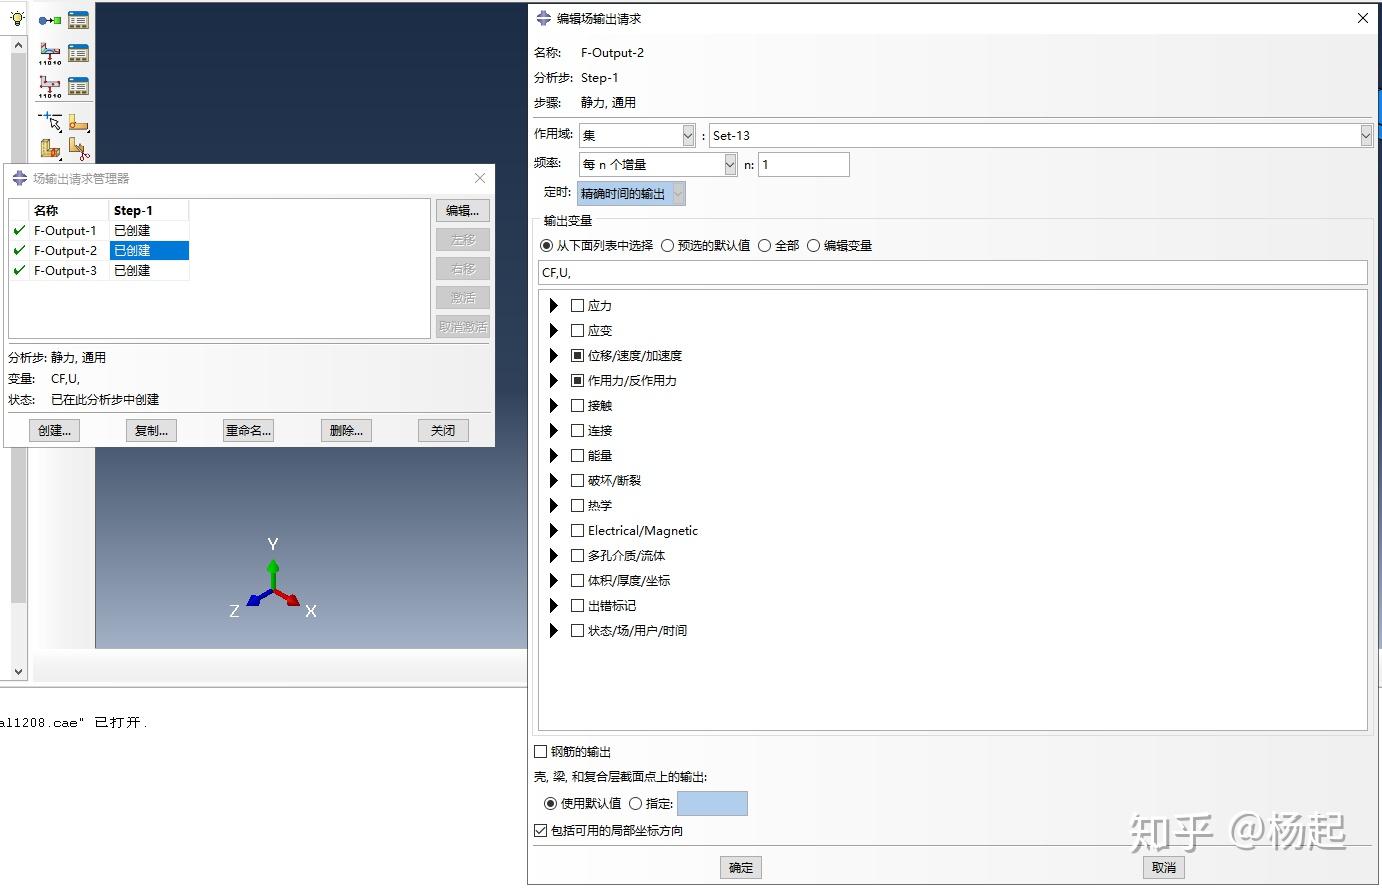Expand the 应力 category
The height and width of the screenshot is (890, 1382).
point(554,305)
